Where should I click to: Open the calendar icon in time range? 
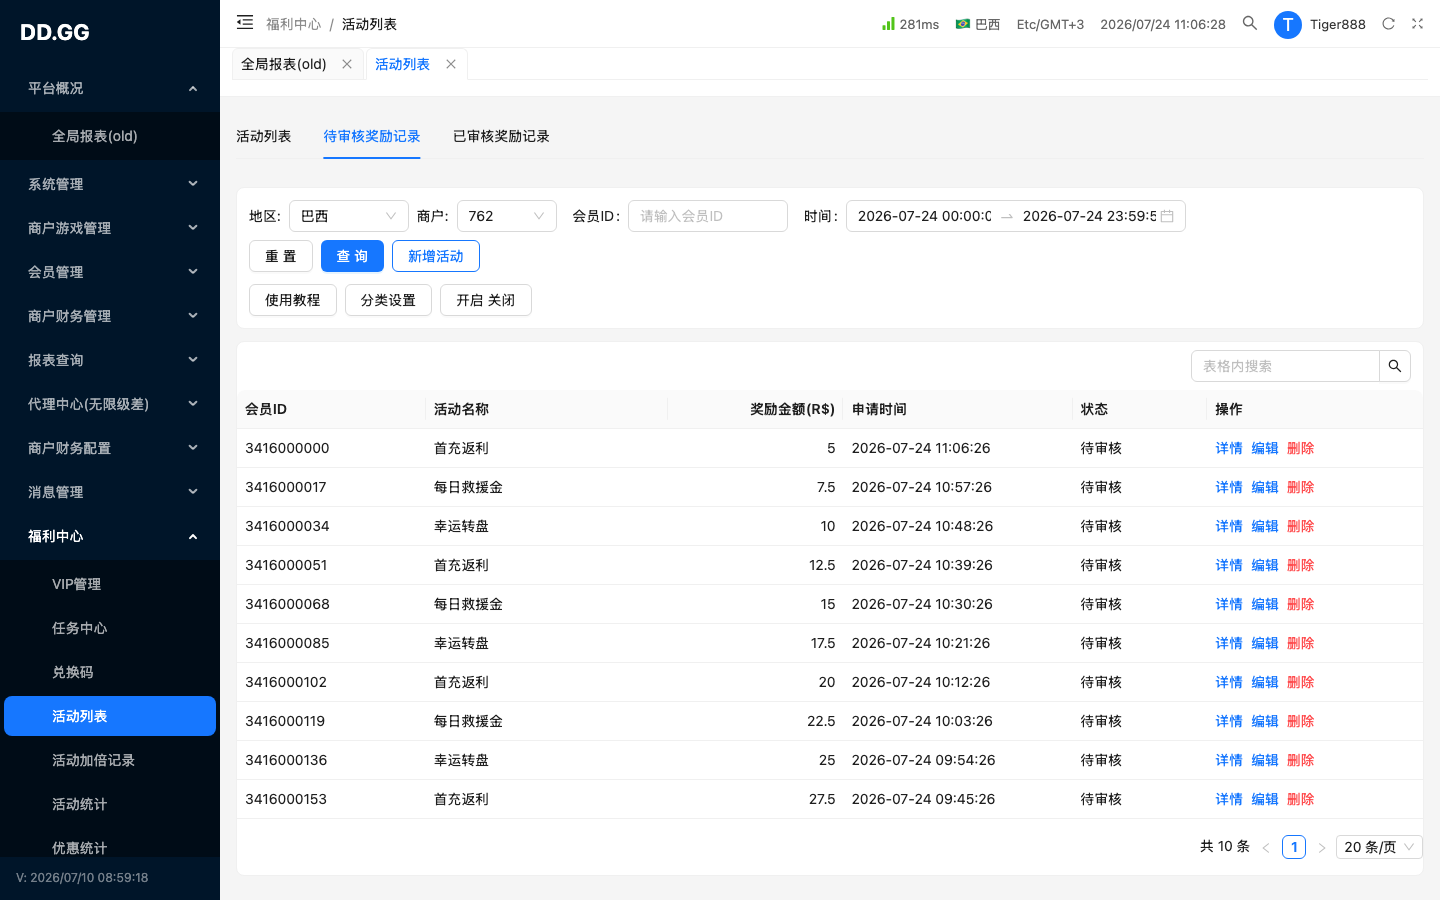click(1167, 216)
